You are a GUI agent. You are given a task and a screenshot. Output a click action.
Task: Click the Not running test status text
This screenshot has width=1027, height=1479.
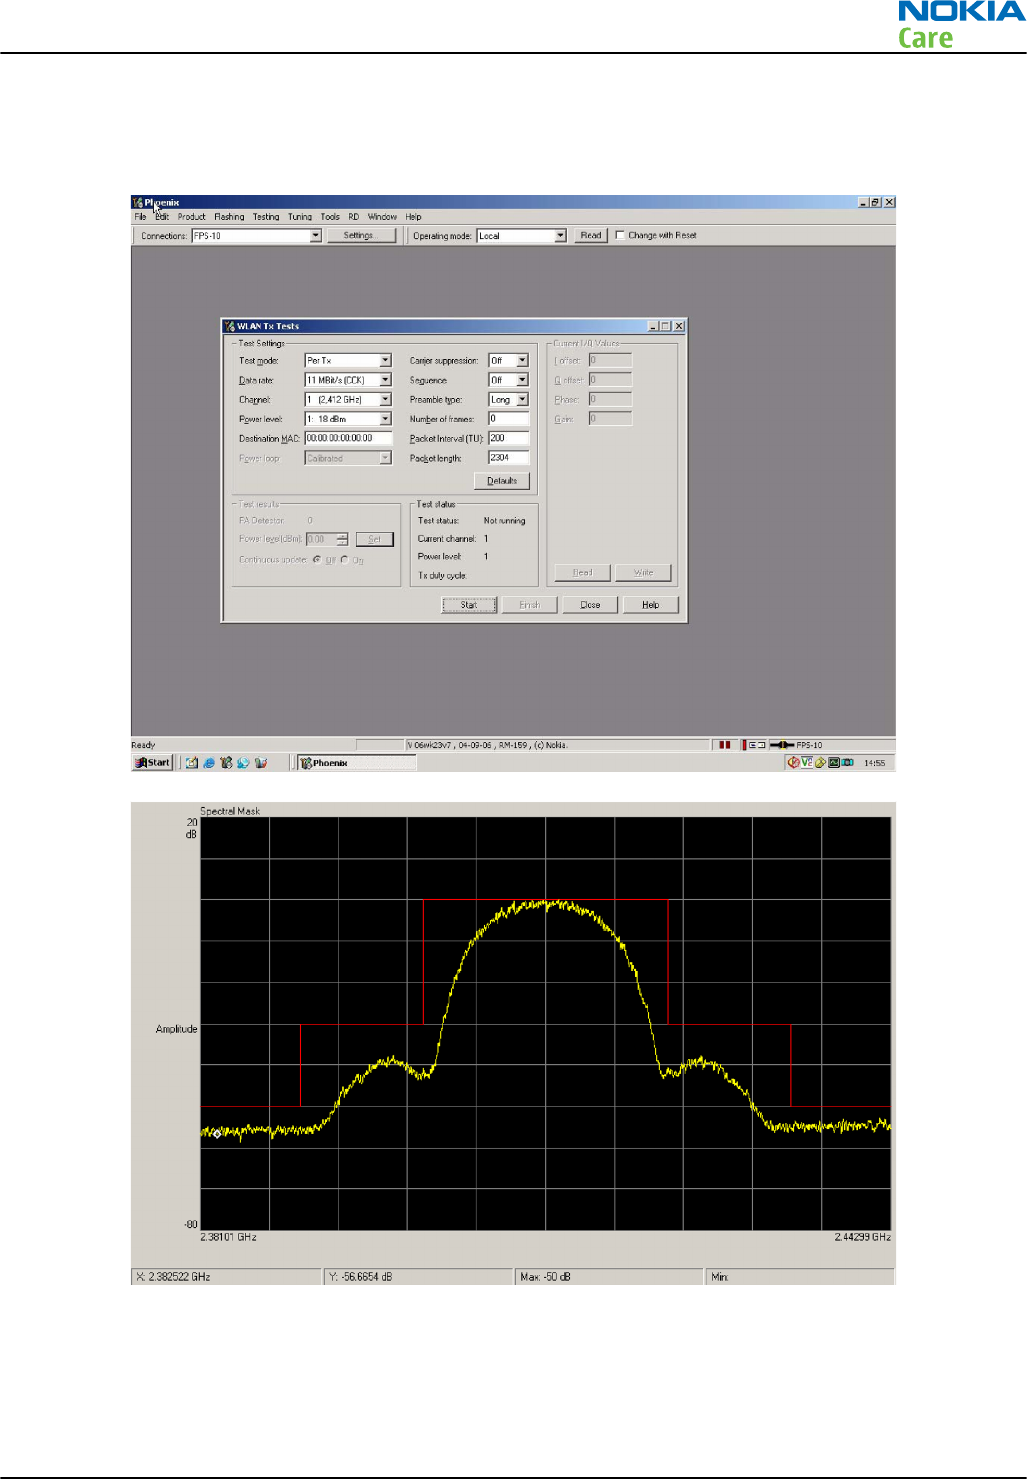coord(504,521)
